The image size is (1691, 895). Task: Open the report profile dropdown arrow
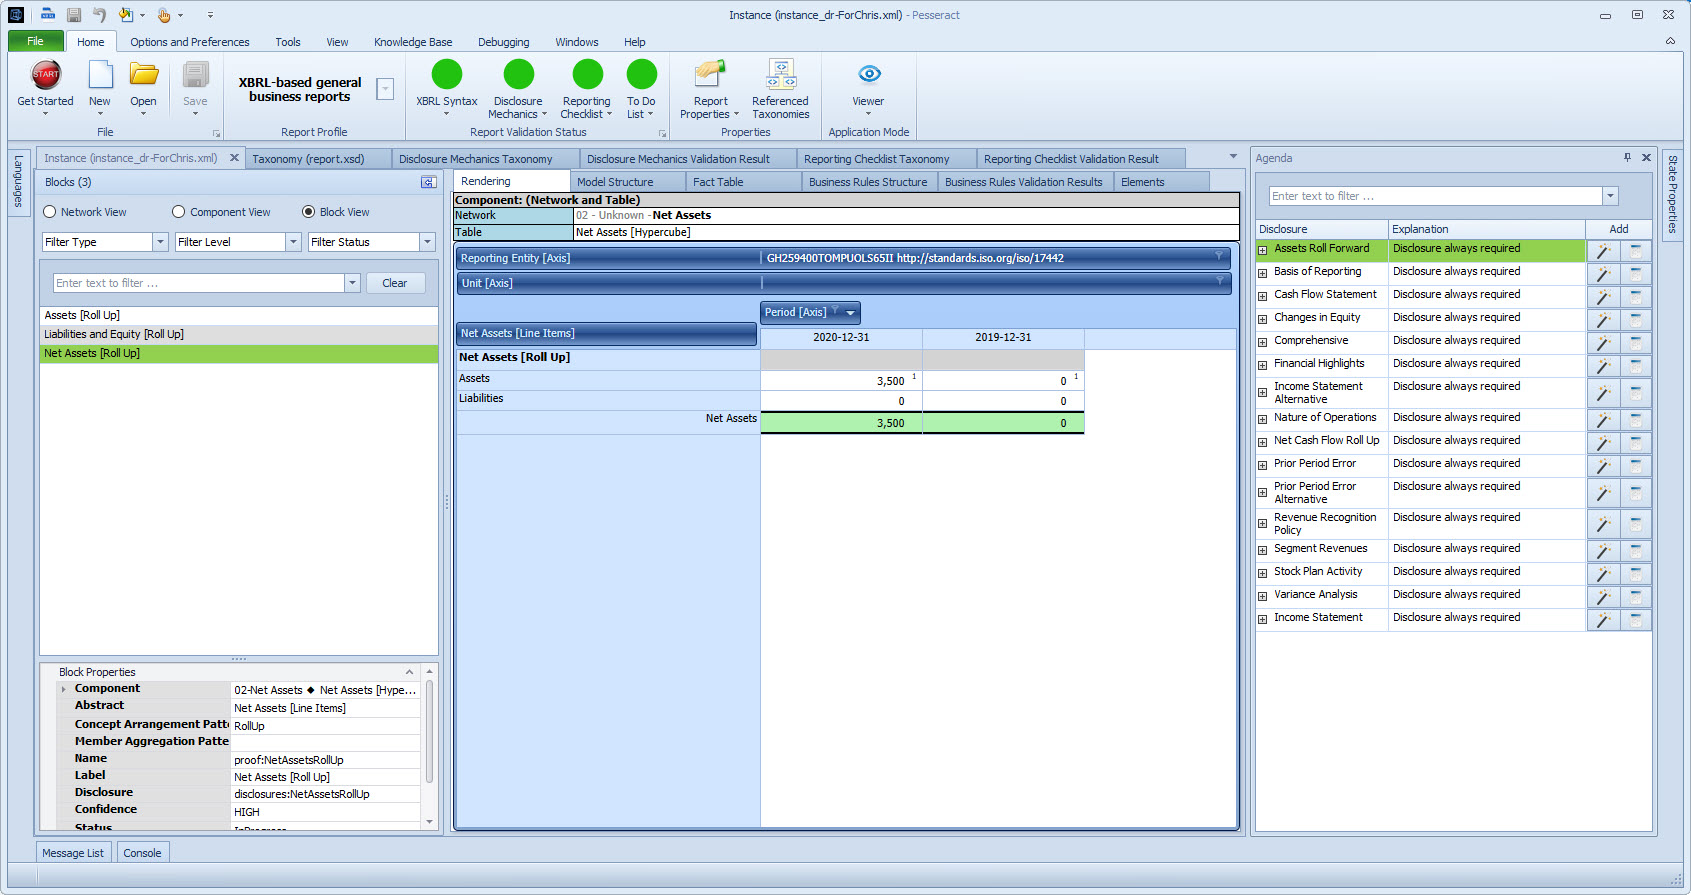385,89
